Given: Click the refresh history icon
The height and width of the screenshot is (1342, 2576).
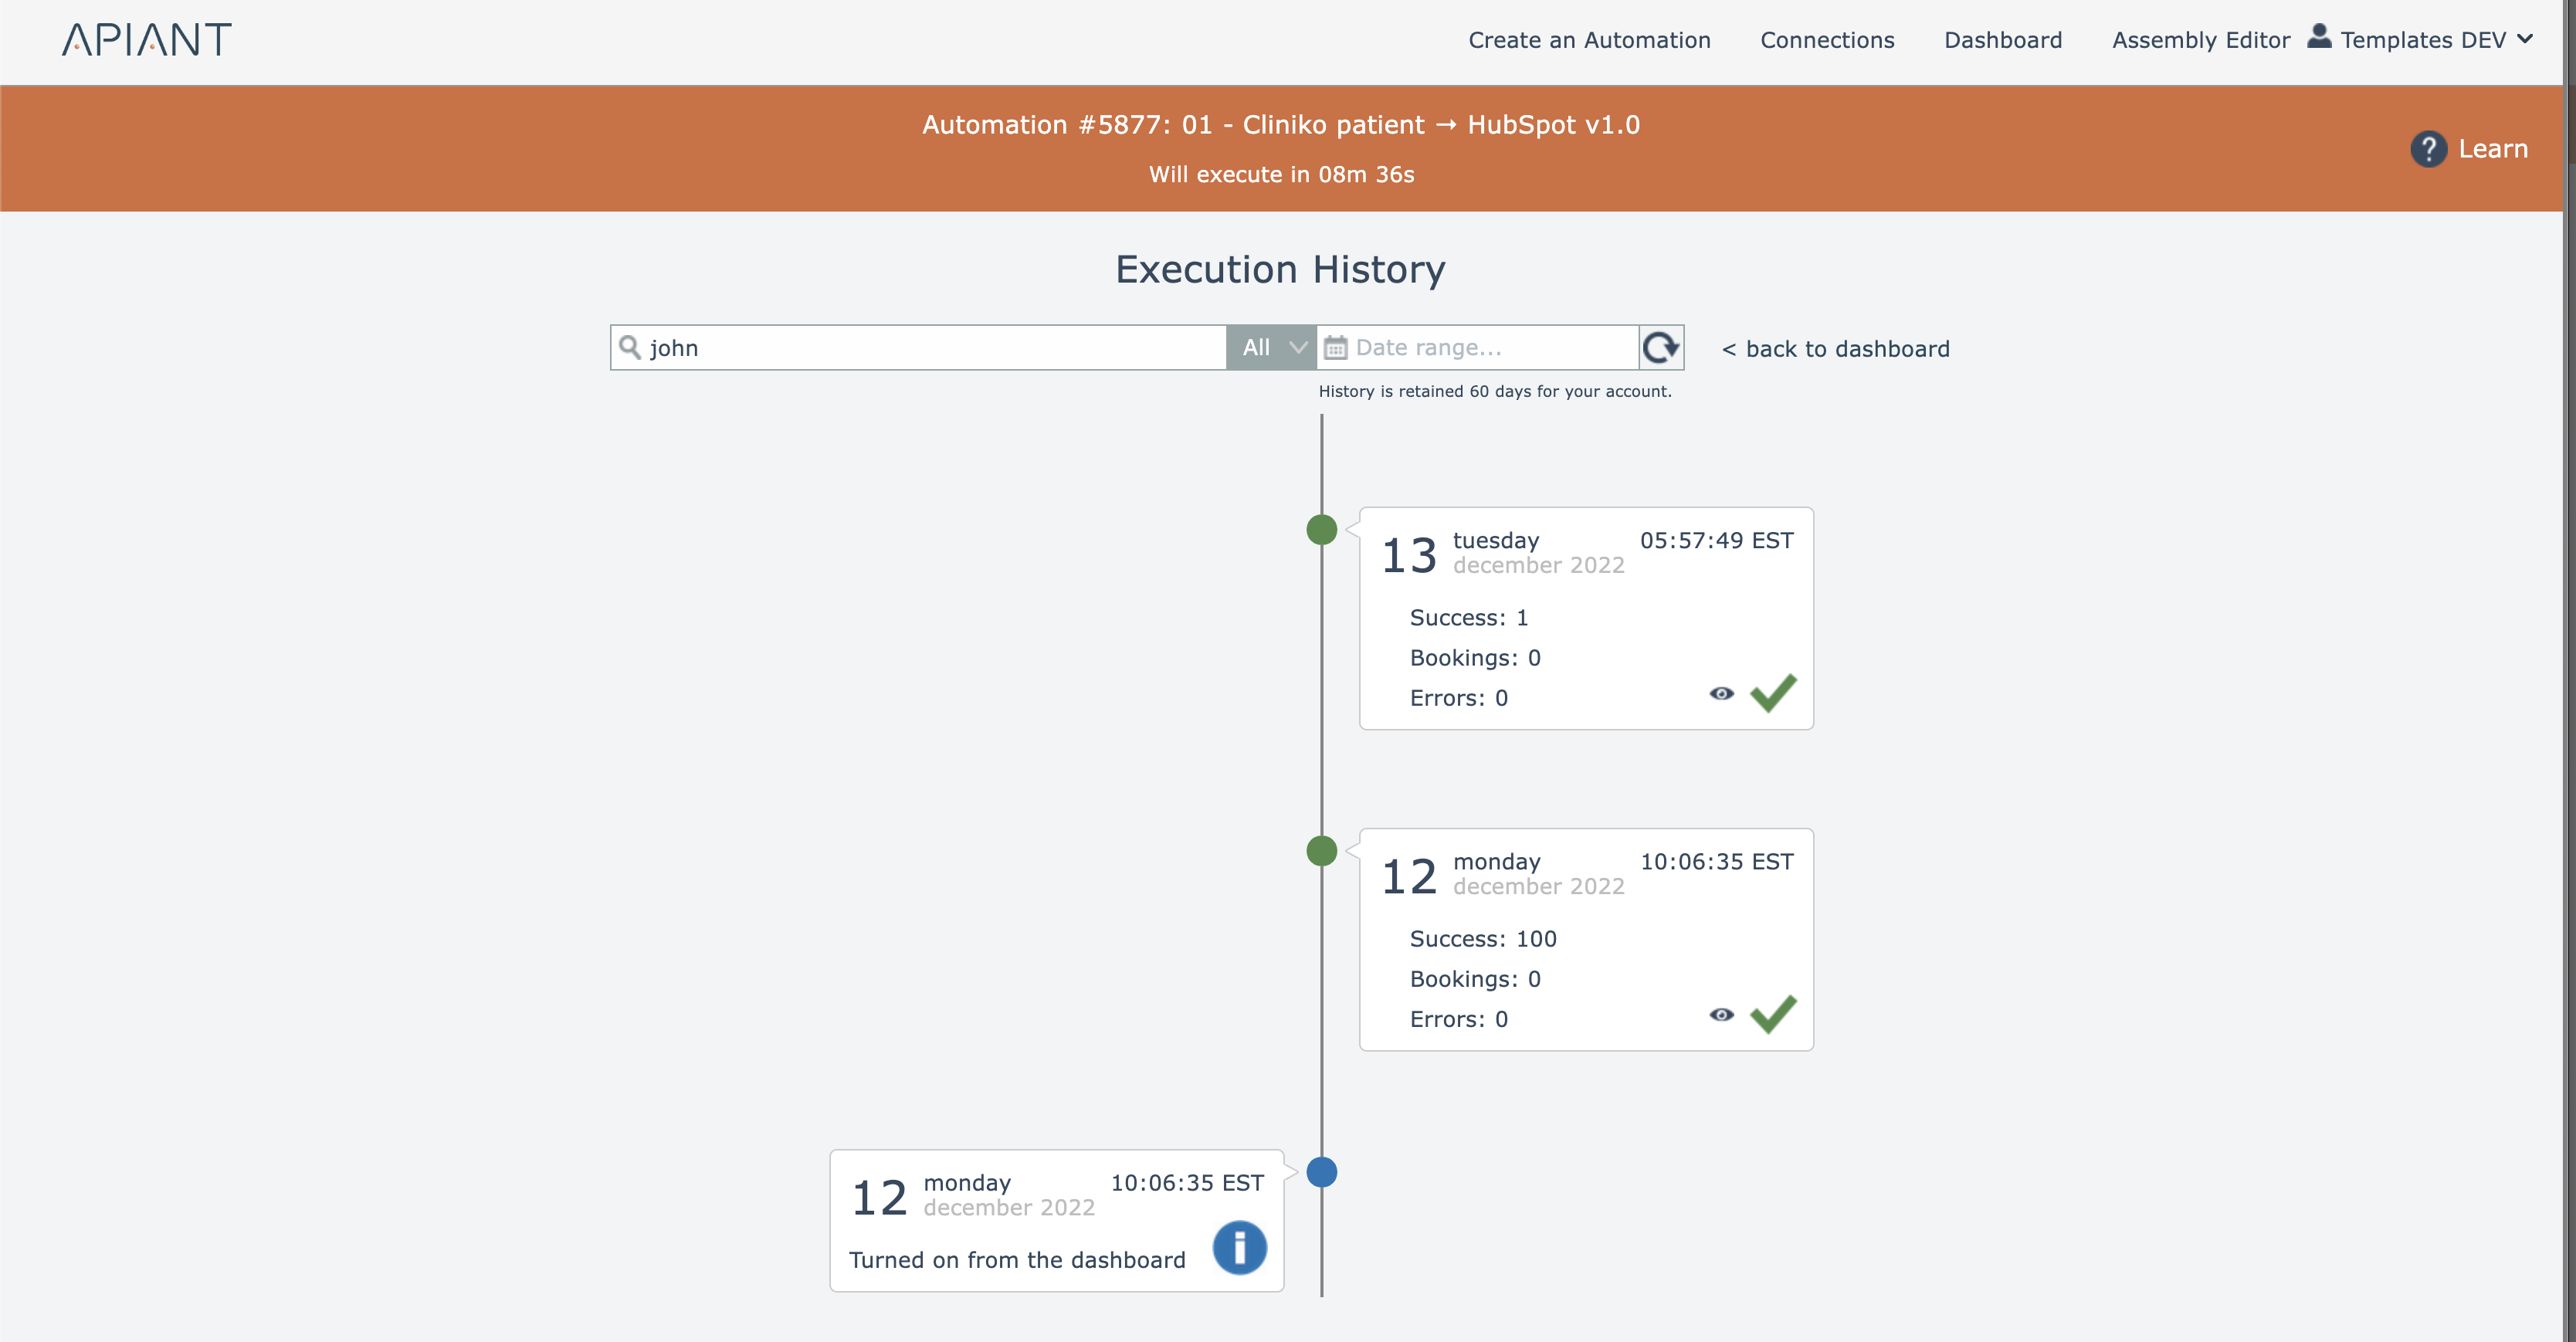Looking at the screenshot, I should (x=1661, y=347).
